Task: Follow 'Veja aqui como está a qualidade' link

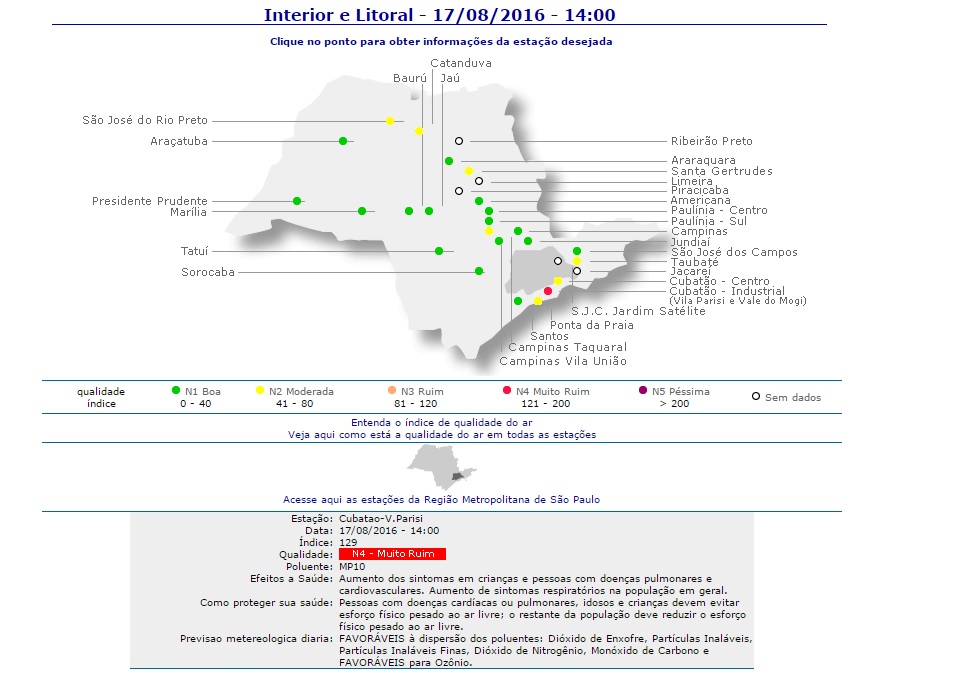Action: [442, 435]
